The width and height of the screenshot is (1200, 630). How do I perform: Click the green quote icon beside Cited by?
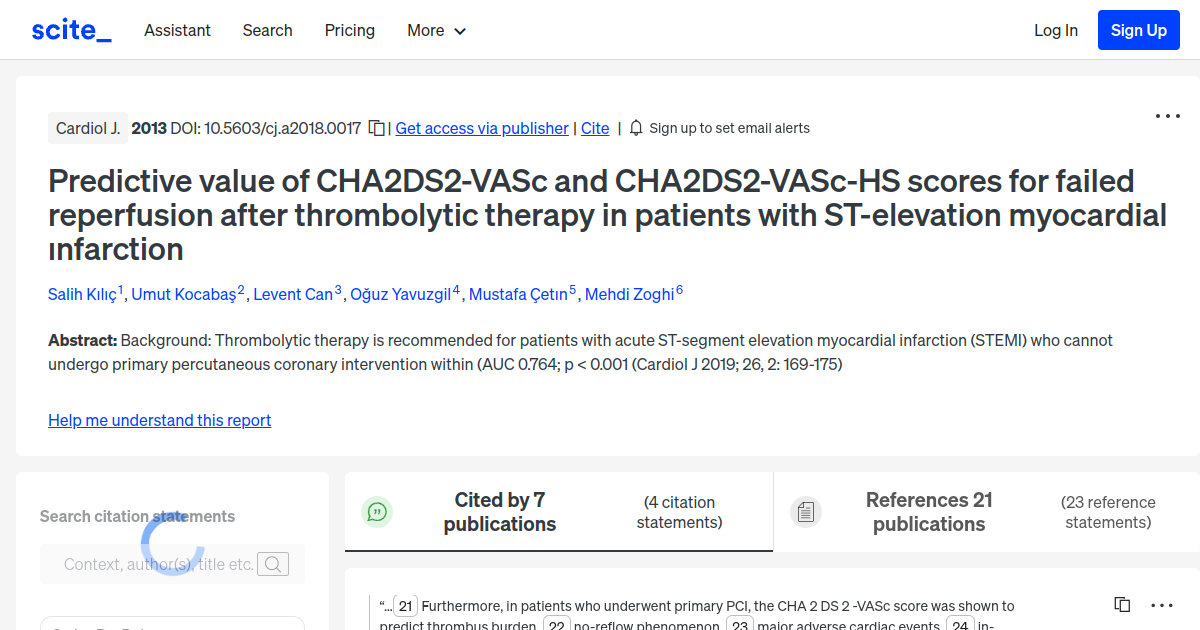[377, 511]
